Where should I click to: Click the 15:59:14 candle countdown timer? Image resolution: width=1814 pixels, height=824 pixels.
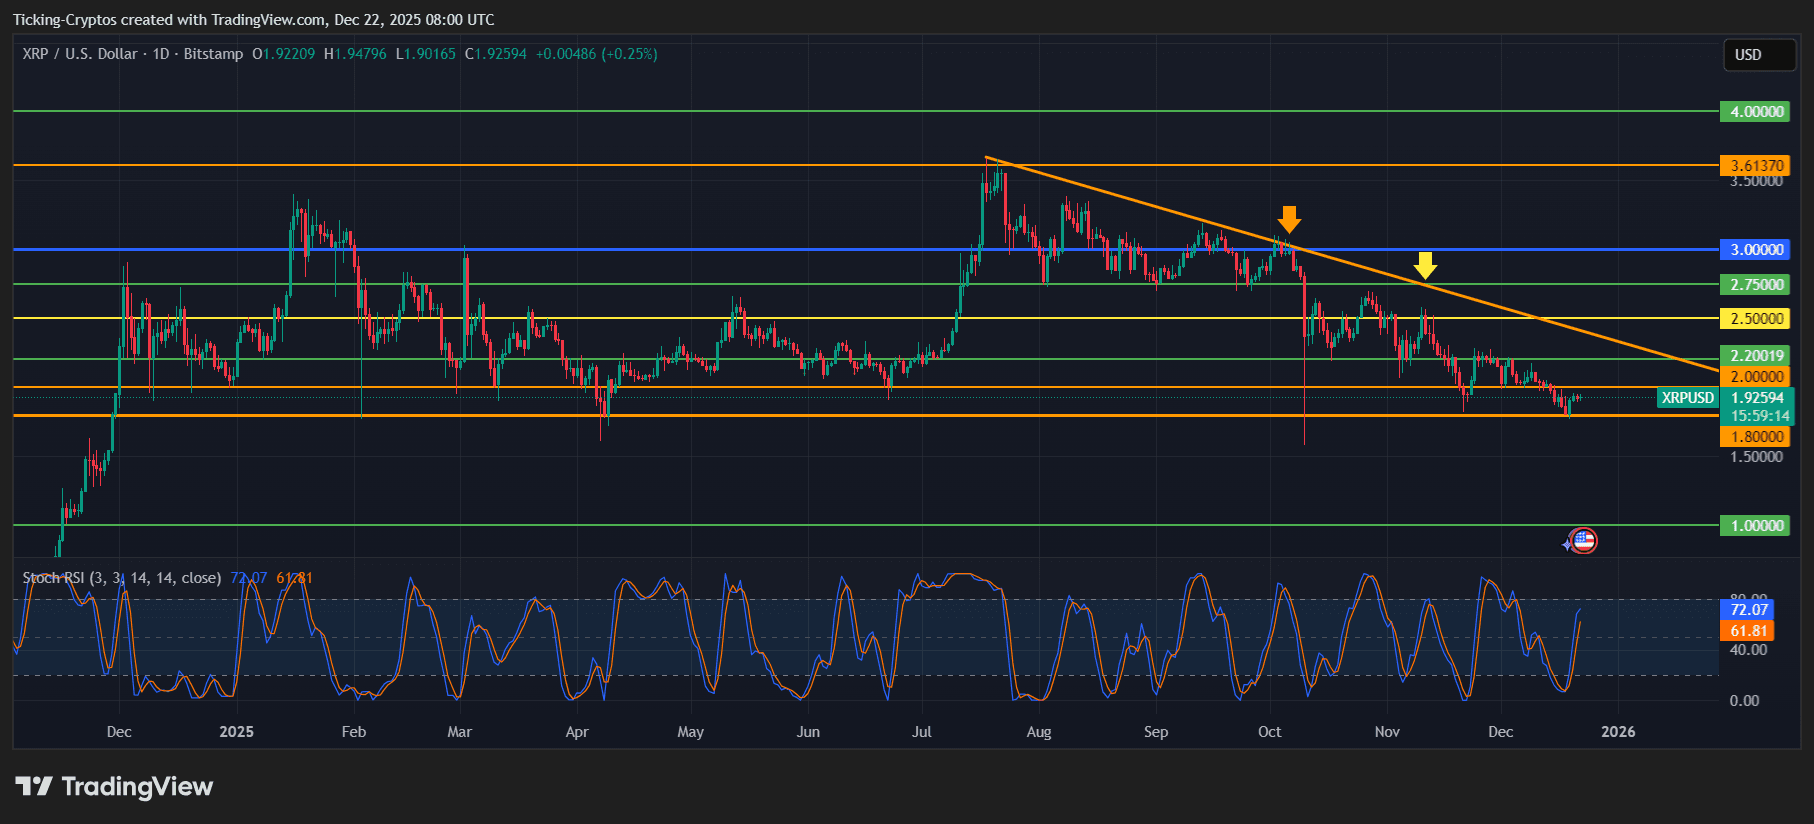(1759, 416)
